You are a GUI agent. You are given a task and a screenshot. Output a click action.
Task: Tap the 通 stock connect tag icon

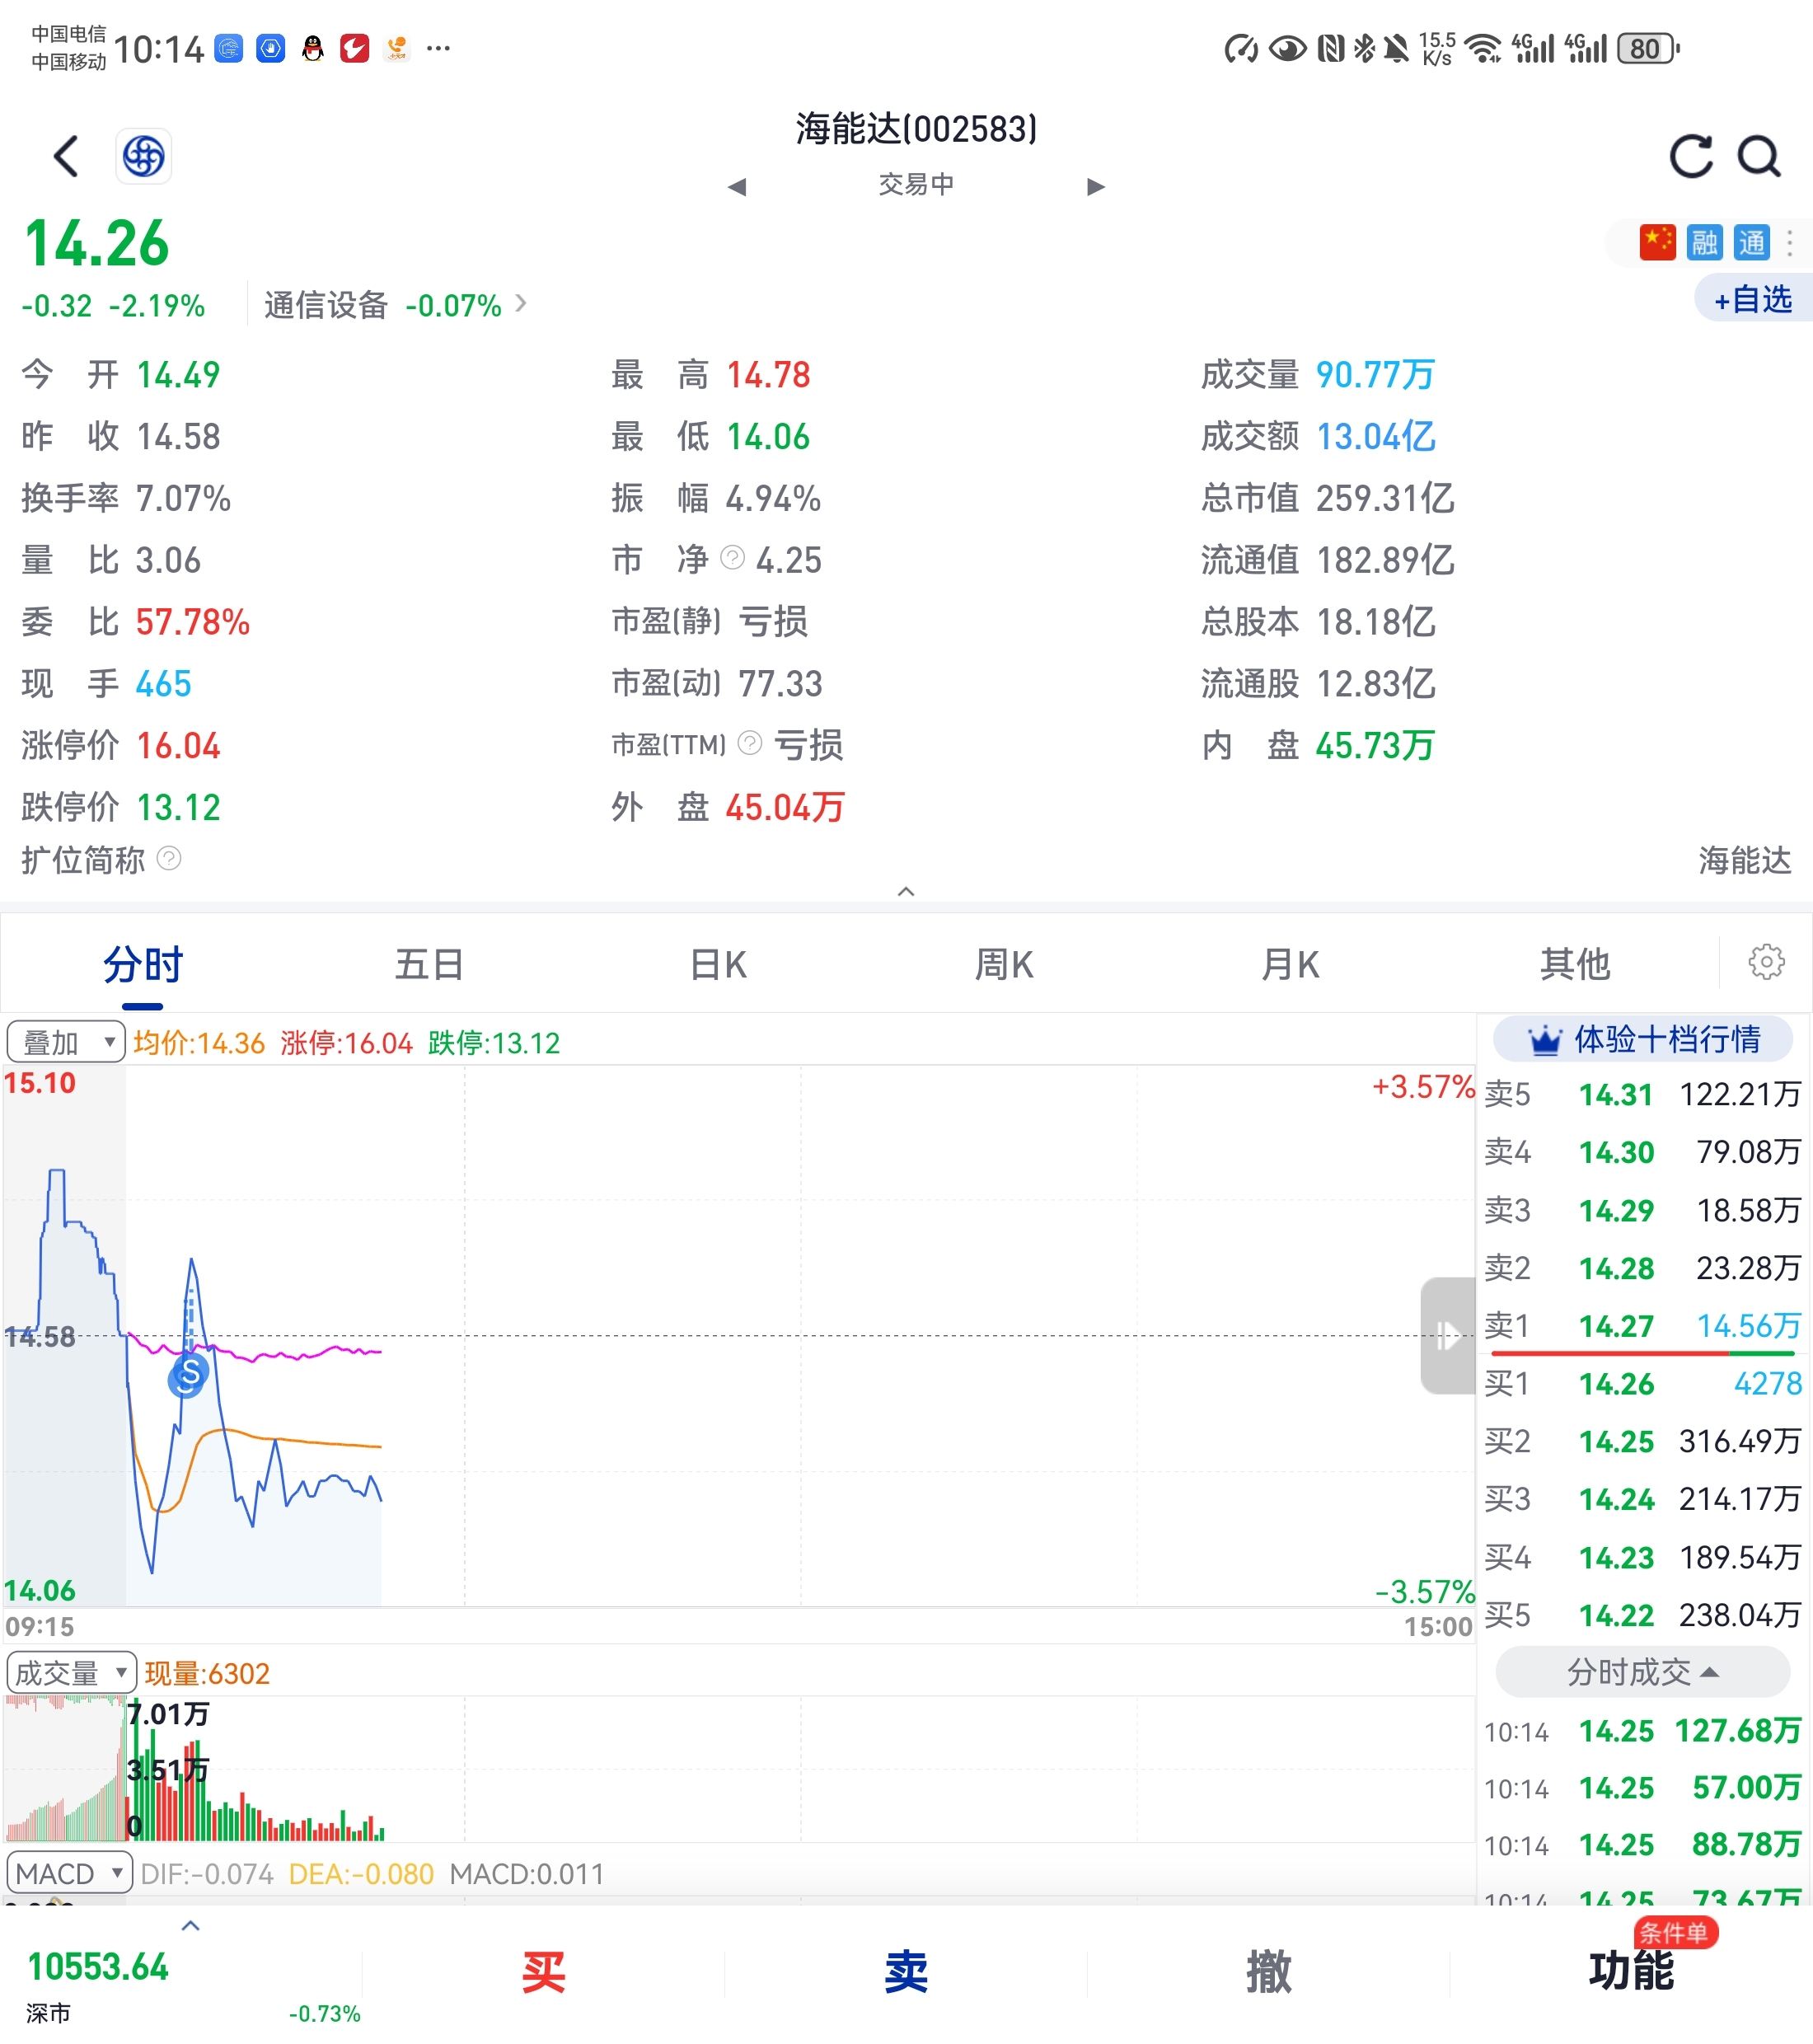[x=1751, y=242]
